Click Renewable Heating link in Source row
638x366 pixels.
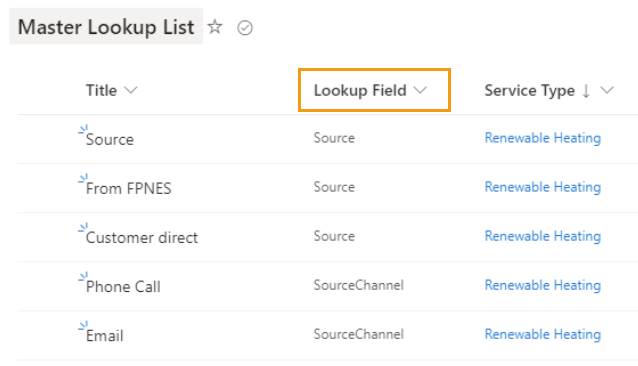(542, 138)
